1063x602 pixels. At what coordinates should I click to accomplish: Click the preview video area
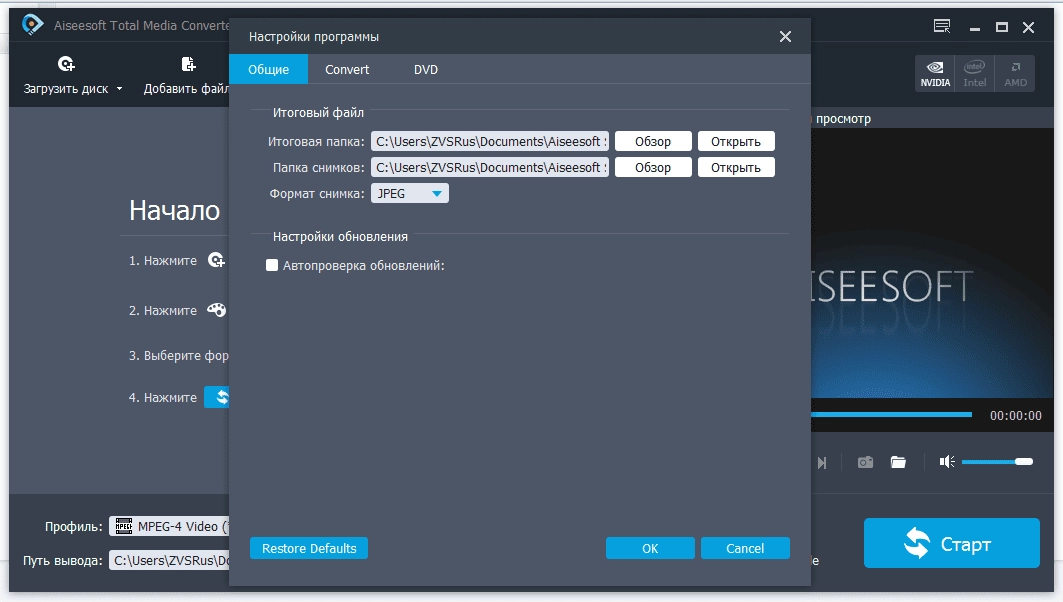pos(931,264)
